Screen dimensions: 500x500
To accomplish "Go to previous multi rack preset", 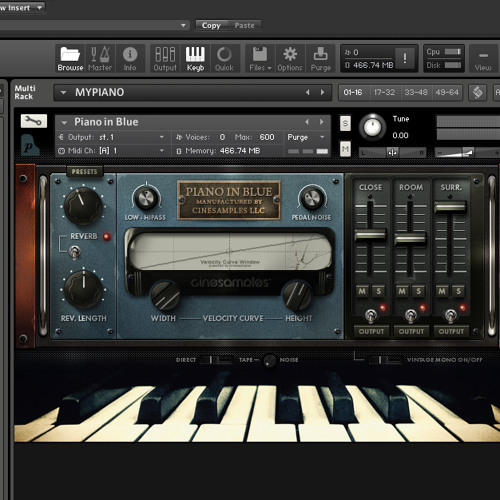I will [308, 92].
